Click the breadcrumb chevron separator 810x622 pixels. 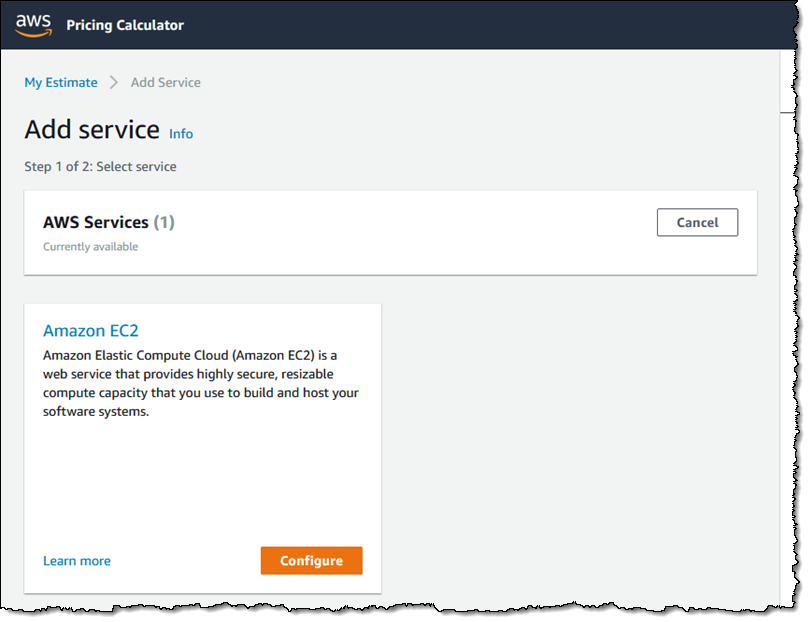pos(114,82)
